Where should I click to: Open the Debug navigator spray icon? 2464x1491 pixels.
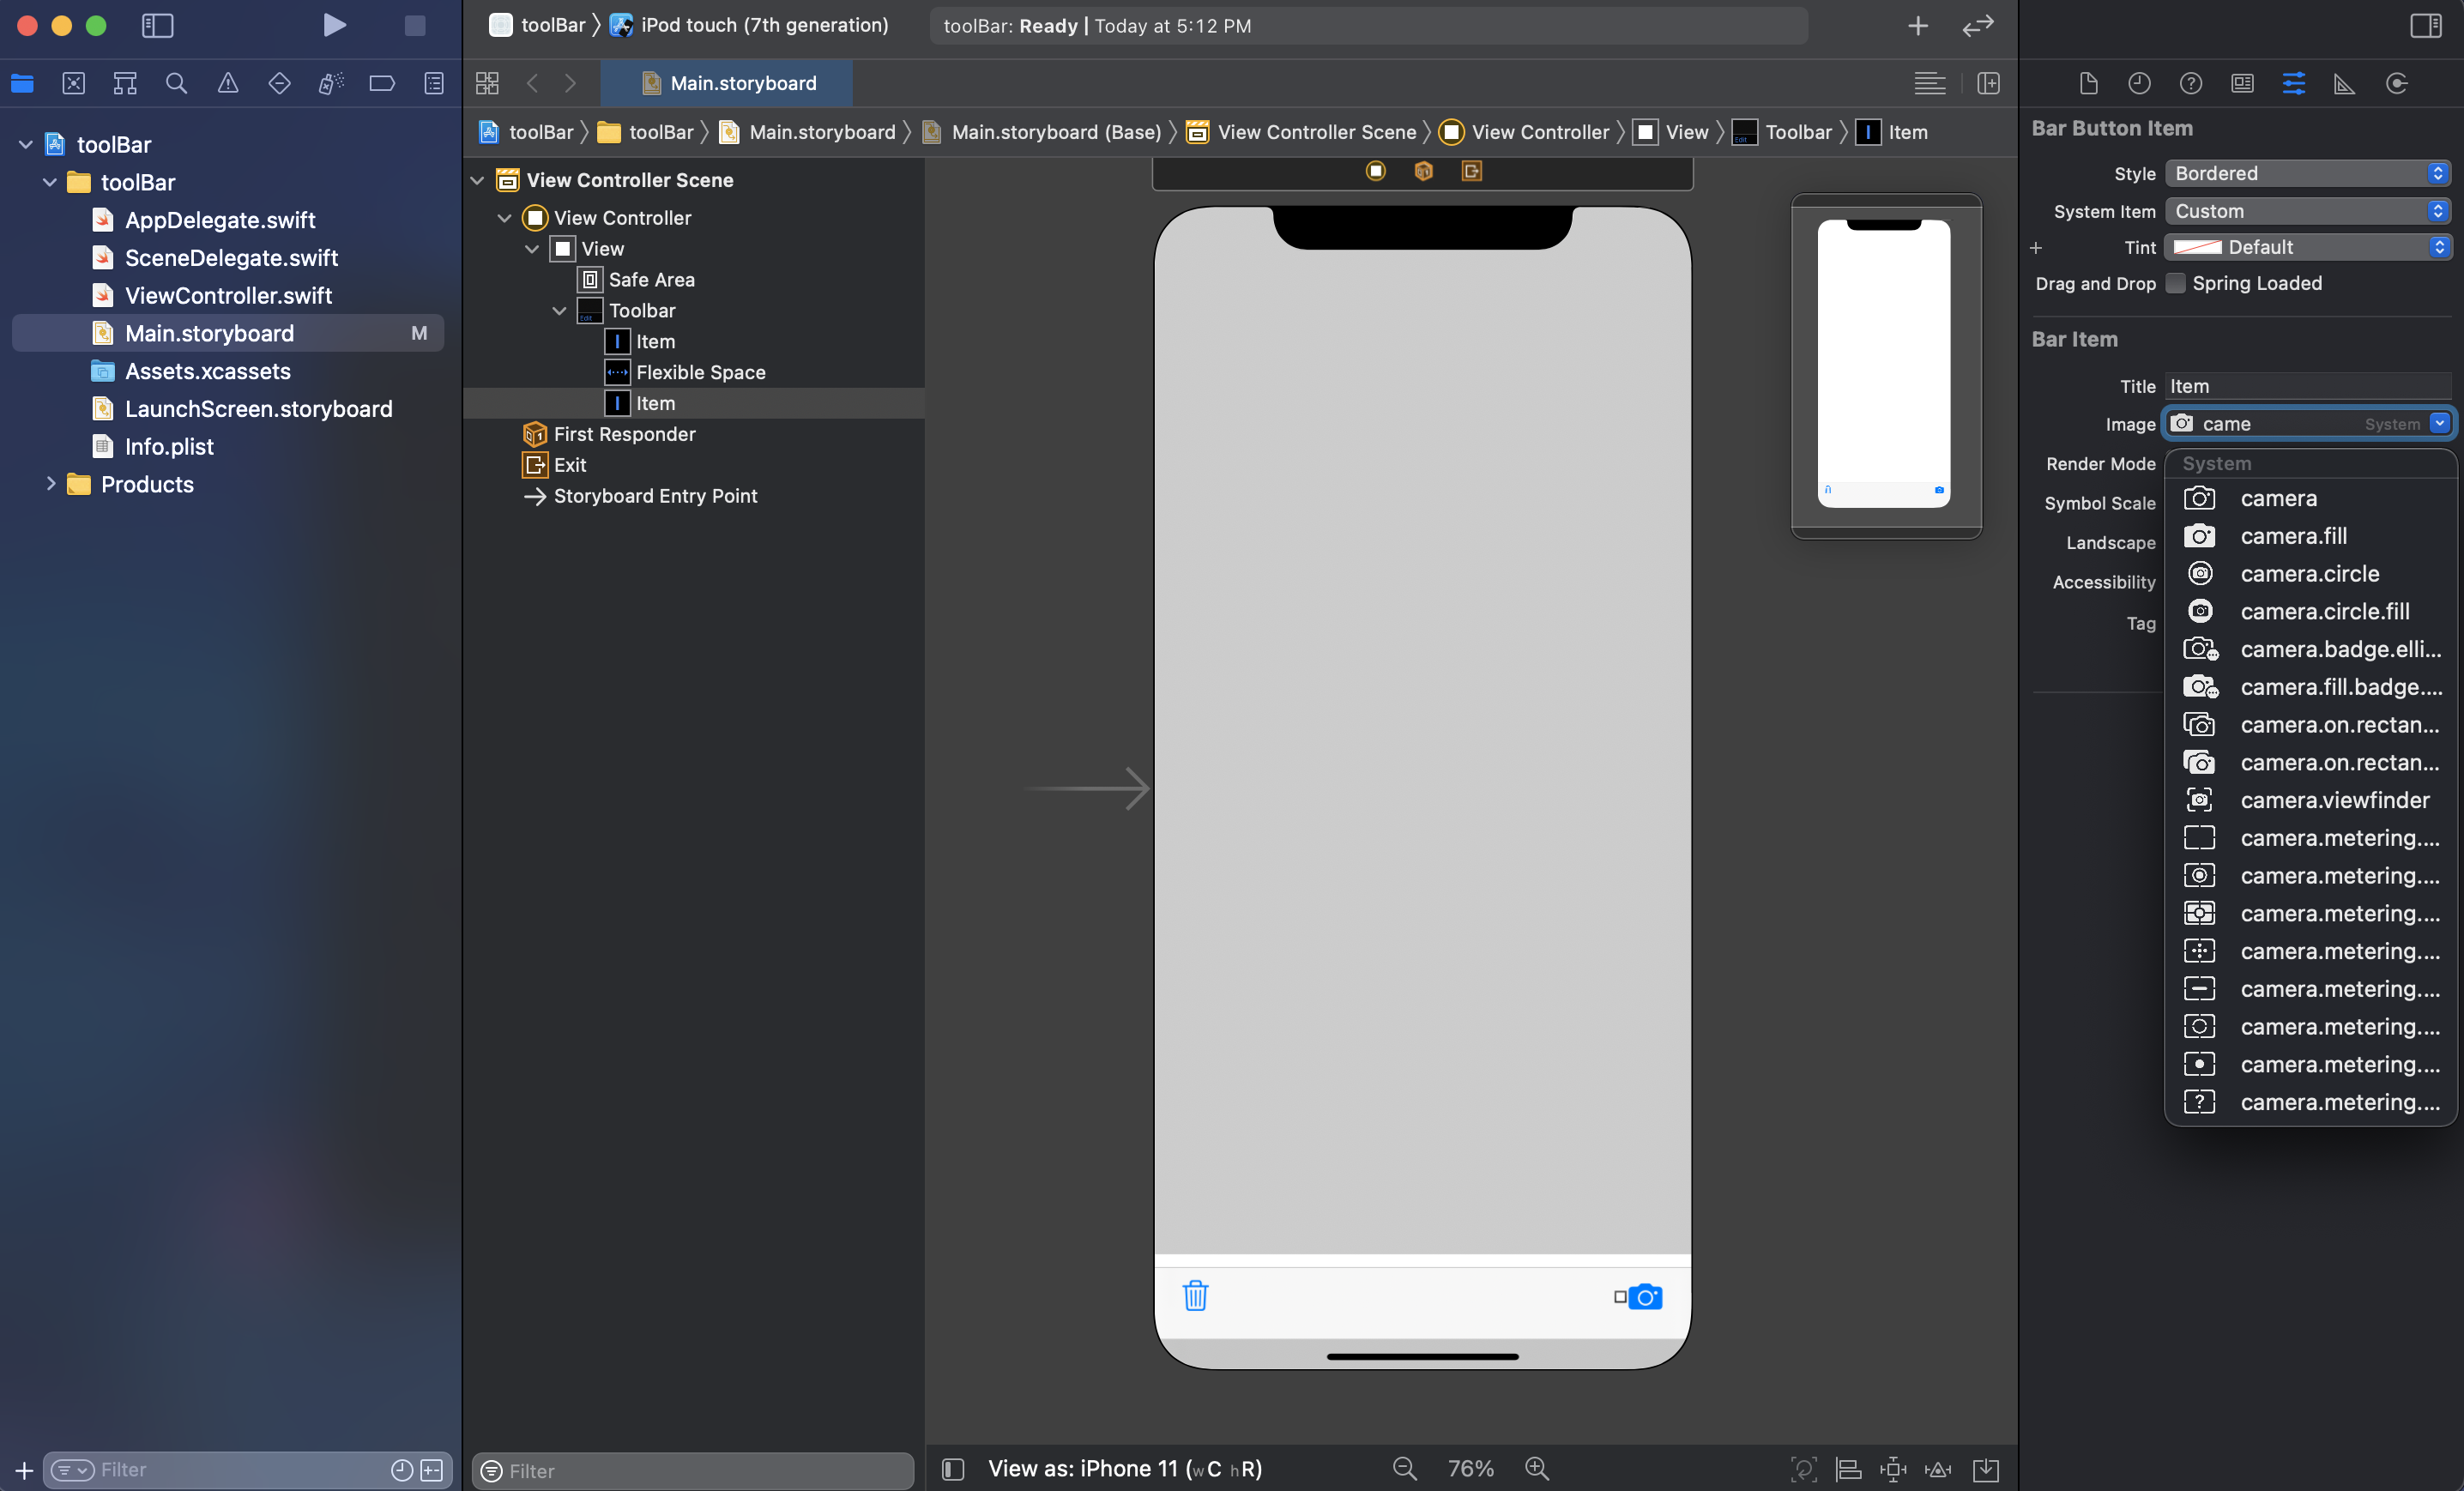point(331,83)
